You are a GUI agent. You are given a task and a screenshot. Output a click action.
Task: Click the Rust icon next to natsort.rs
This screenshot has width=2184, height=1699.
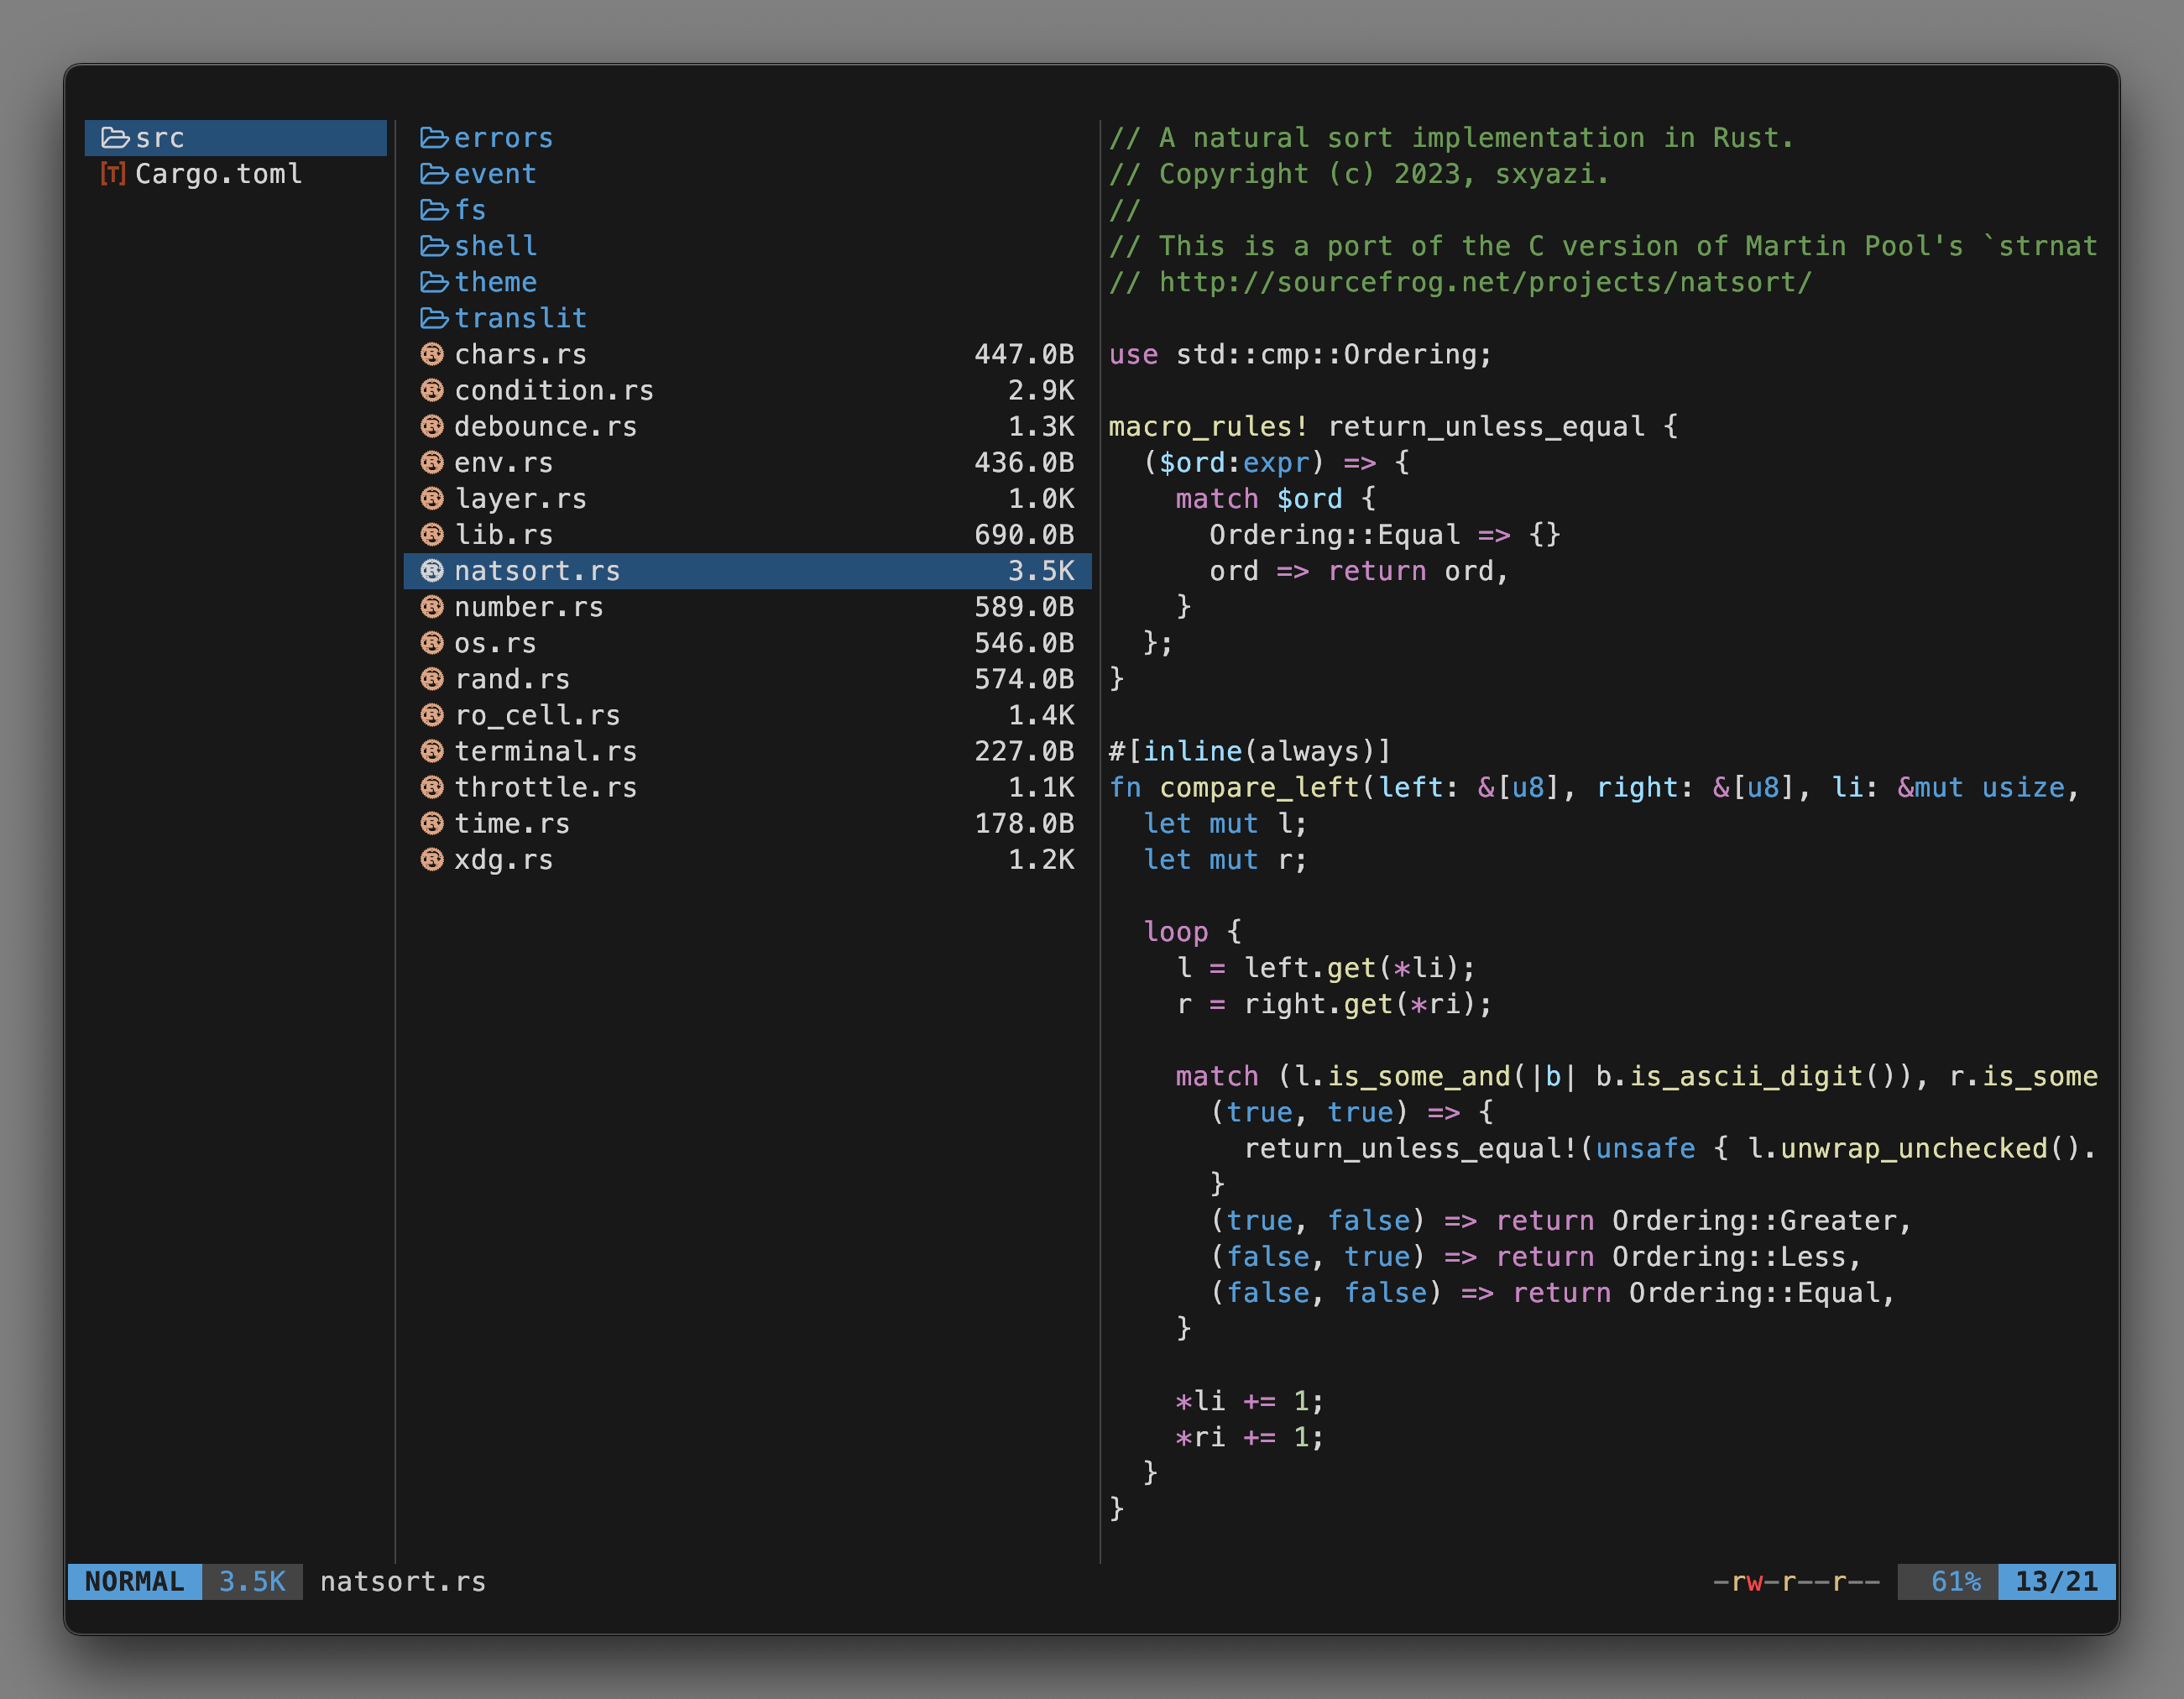(432, 571)
